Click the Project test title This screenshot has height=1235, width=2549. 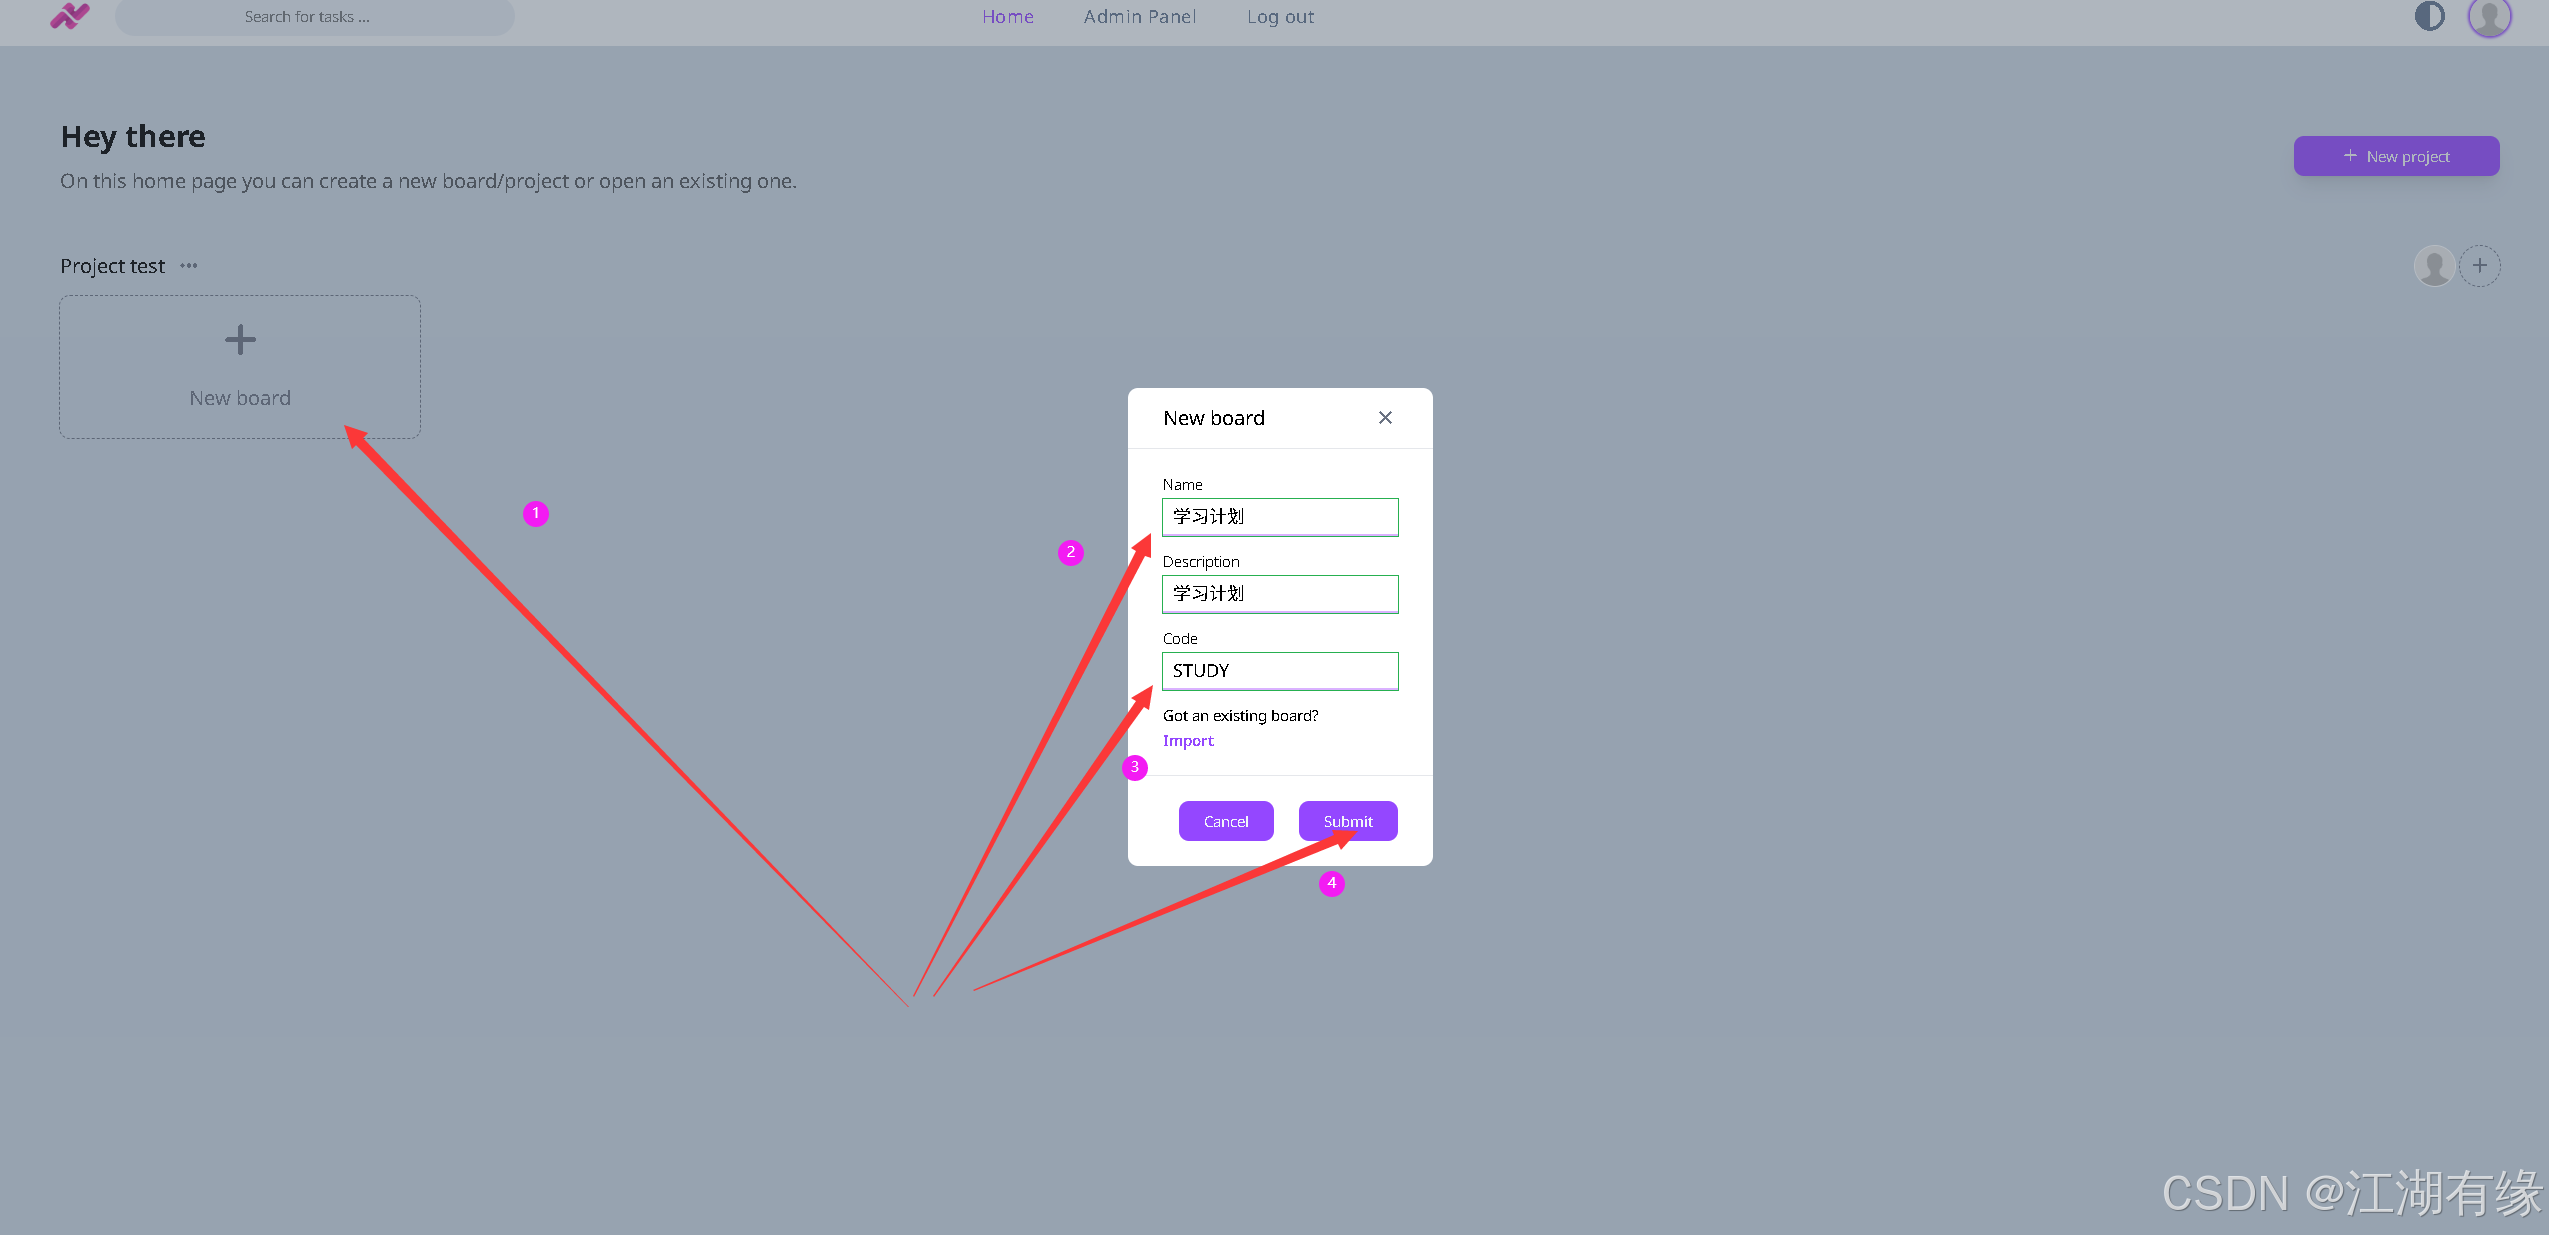pyautogui.click(x=112, y=266)
